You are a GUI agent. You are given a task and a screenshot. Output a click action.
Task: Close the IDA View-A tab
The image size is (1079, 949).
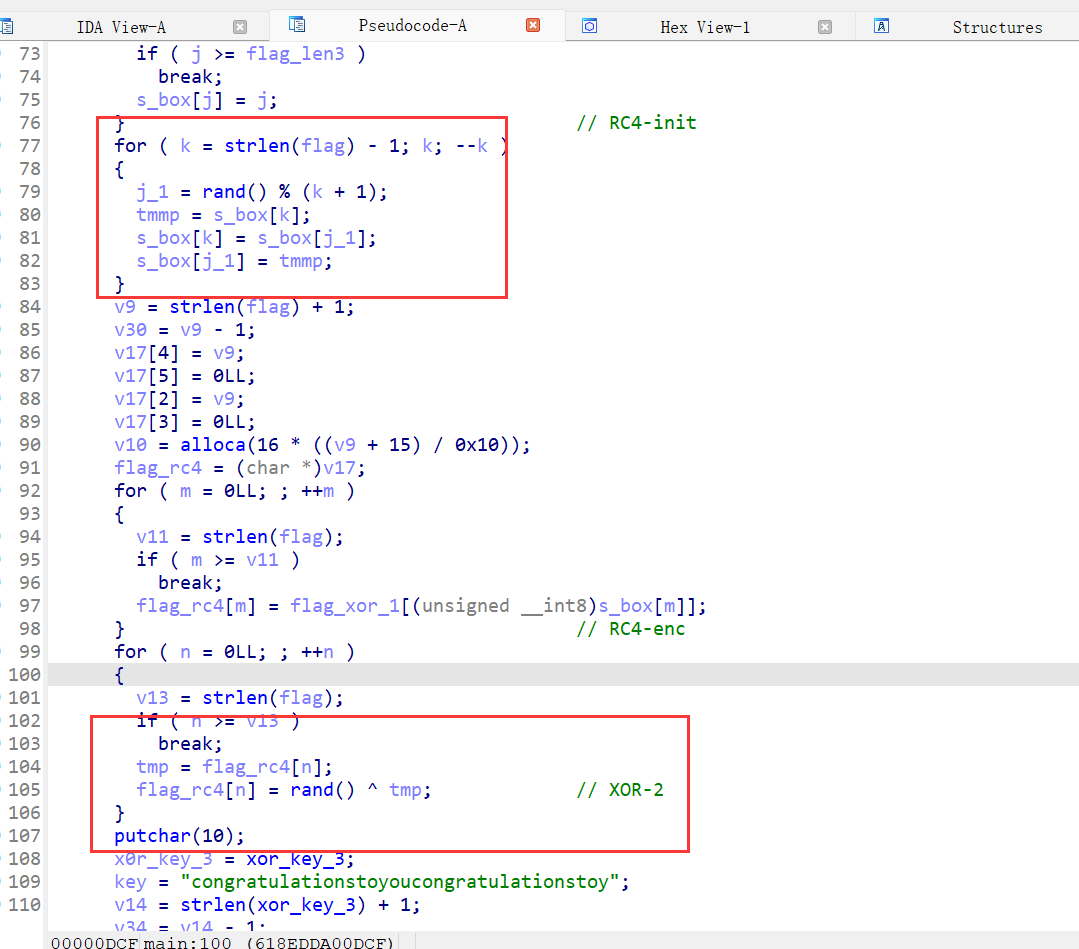[240, 27]
